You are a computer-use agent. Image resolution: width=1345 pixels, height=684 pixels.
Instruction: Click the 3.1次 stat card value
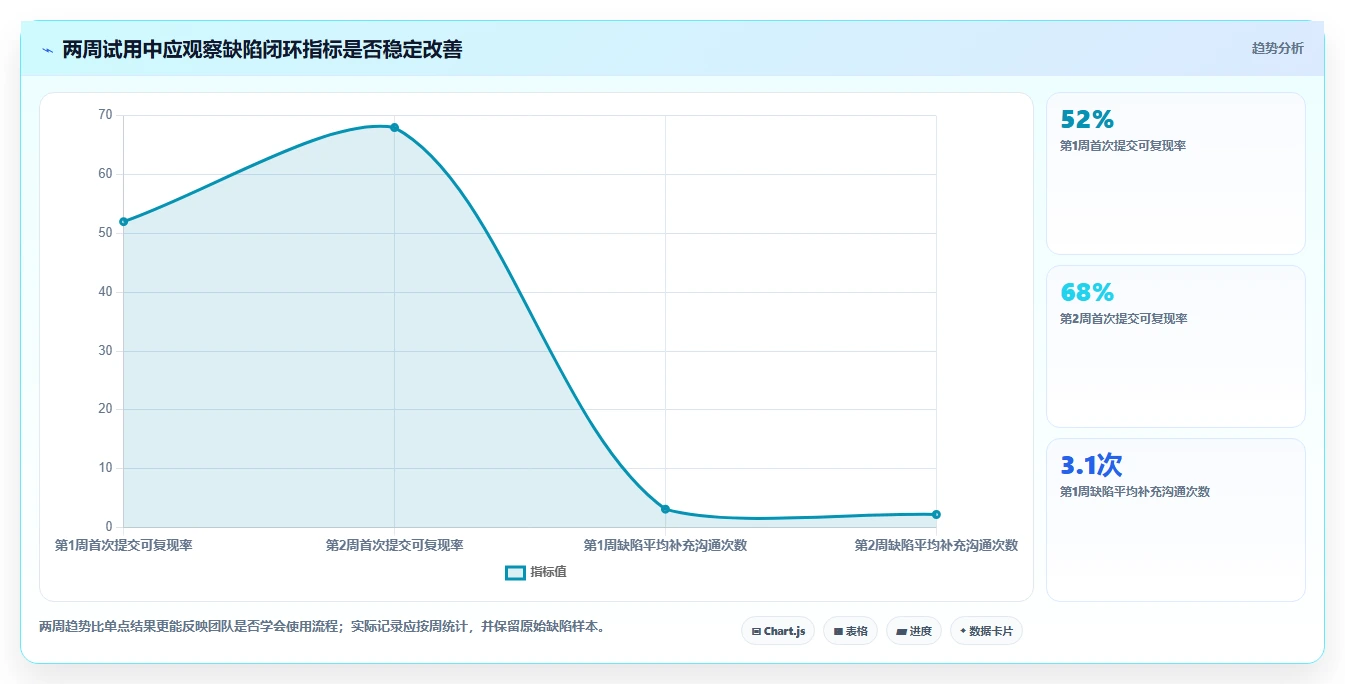tap(1091, 465)
